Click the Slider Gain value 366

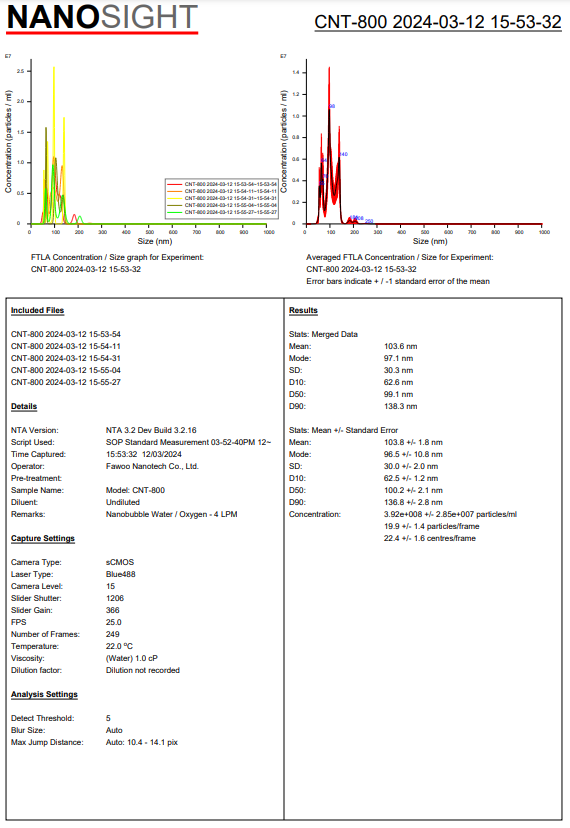pyautogui.click(x=113, y=610)
